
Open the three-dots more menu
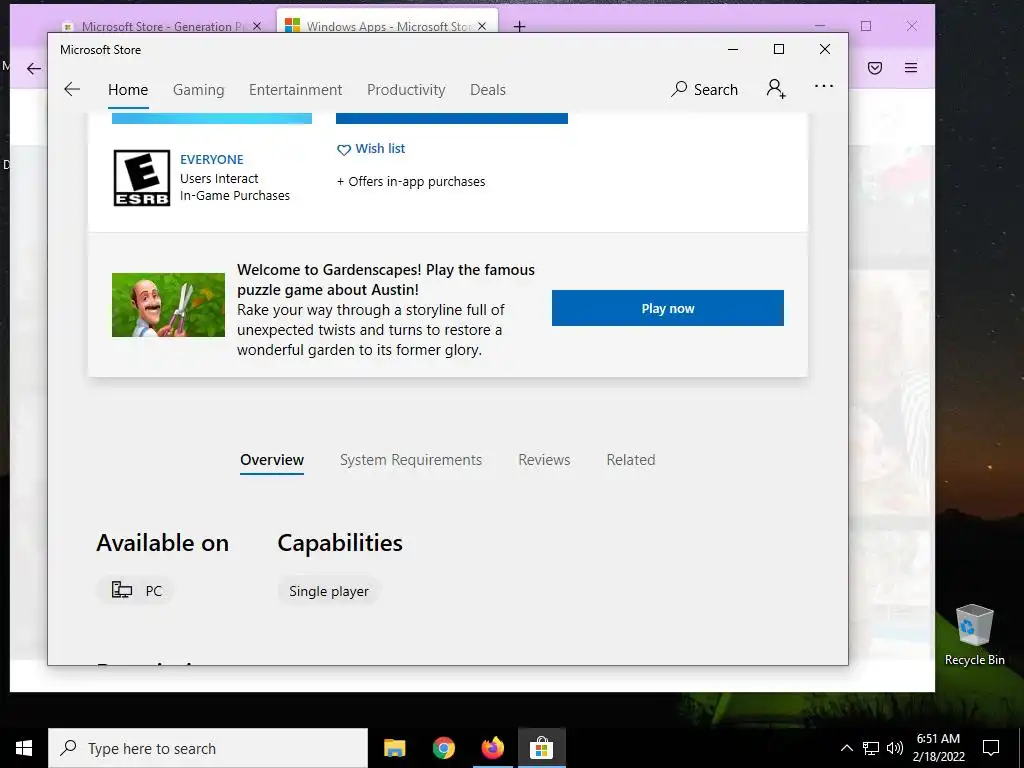tap(824, 86)
